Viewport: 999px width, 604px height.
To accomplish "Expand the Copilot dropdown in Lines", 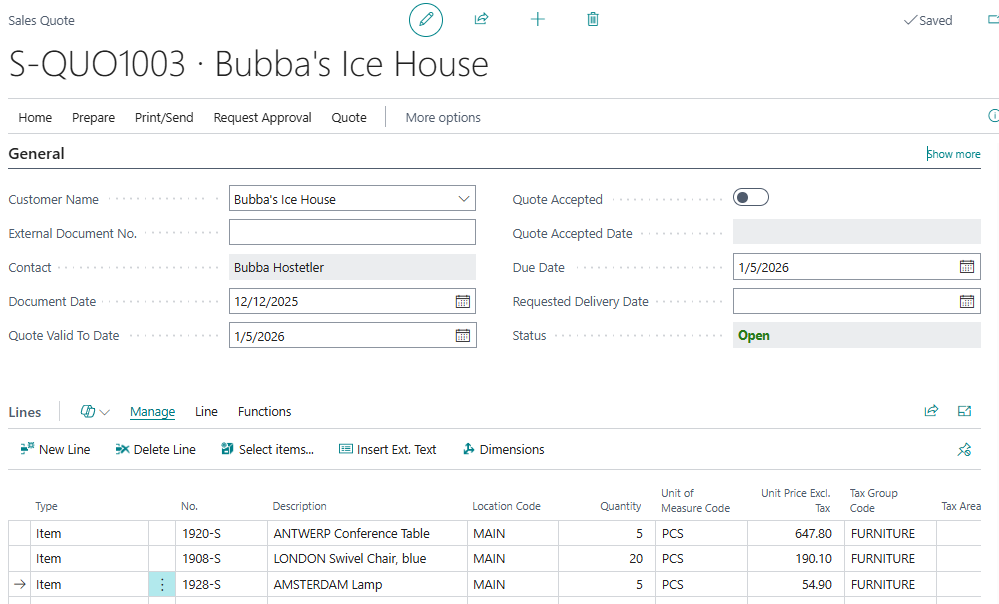I will pos(95,411).
